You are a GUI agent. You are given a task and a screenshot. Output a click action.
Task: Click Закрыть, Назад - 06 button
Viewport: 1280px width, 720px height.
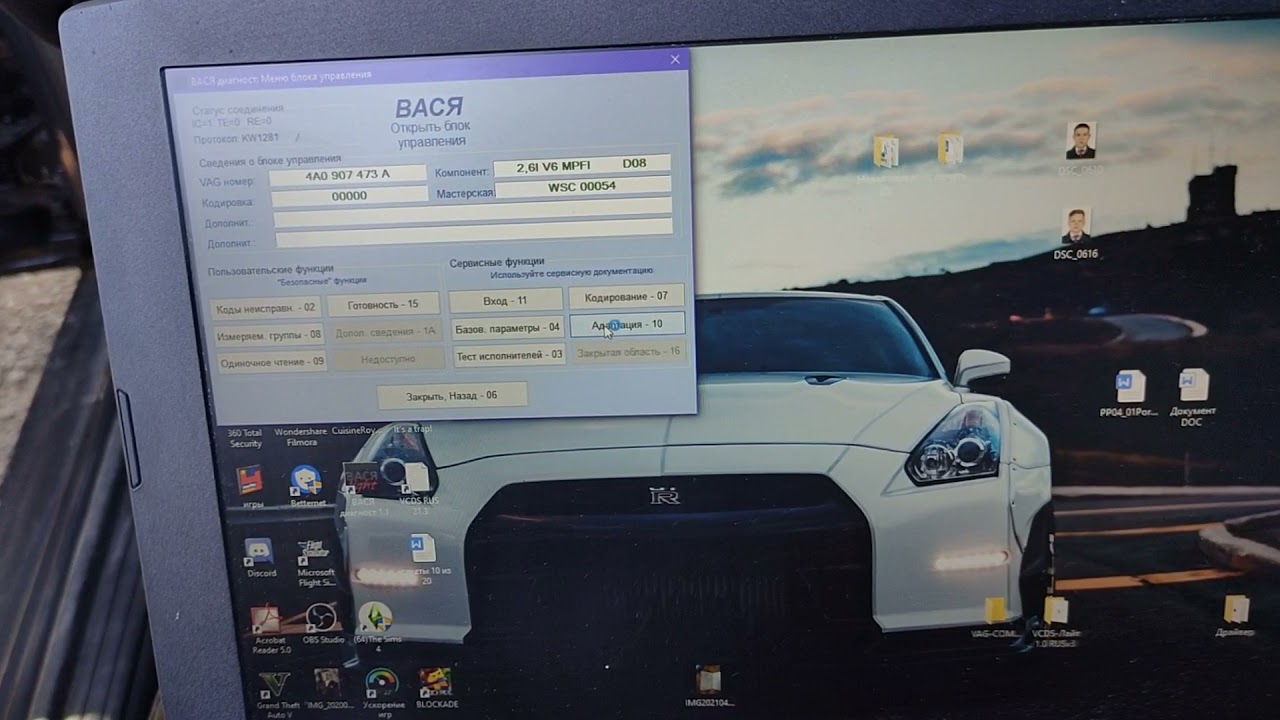click(452, 396)
